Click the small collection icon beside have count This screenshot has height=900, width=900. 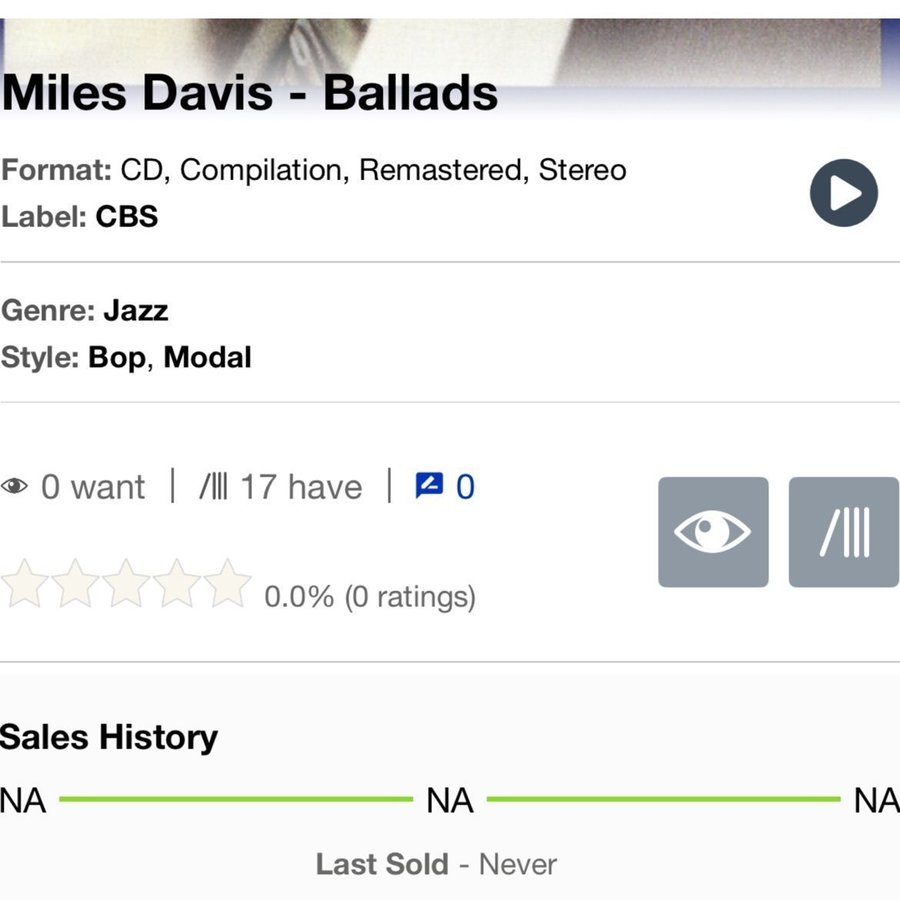[x=213, y=487]
